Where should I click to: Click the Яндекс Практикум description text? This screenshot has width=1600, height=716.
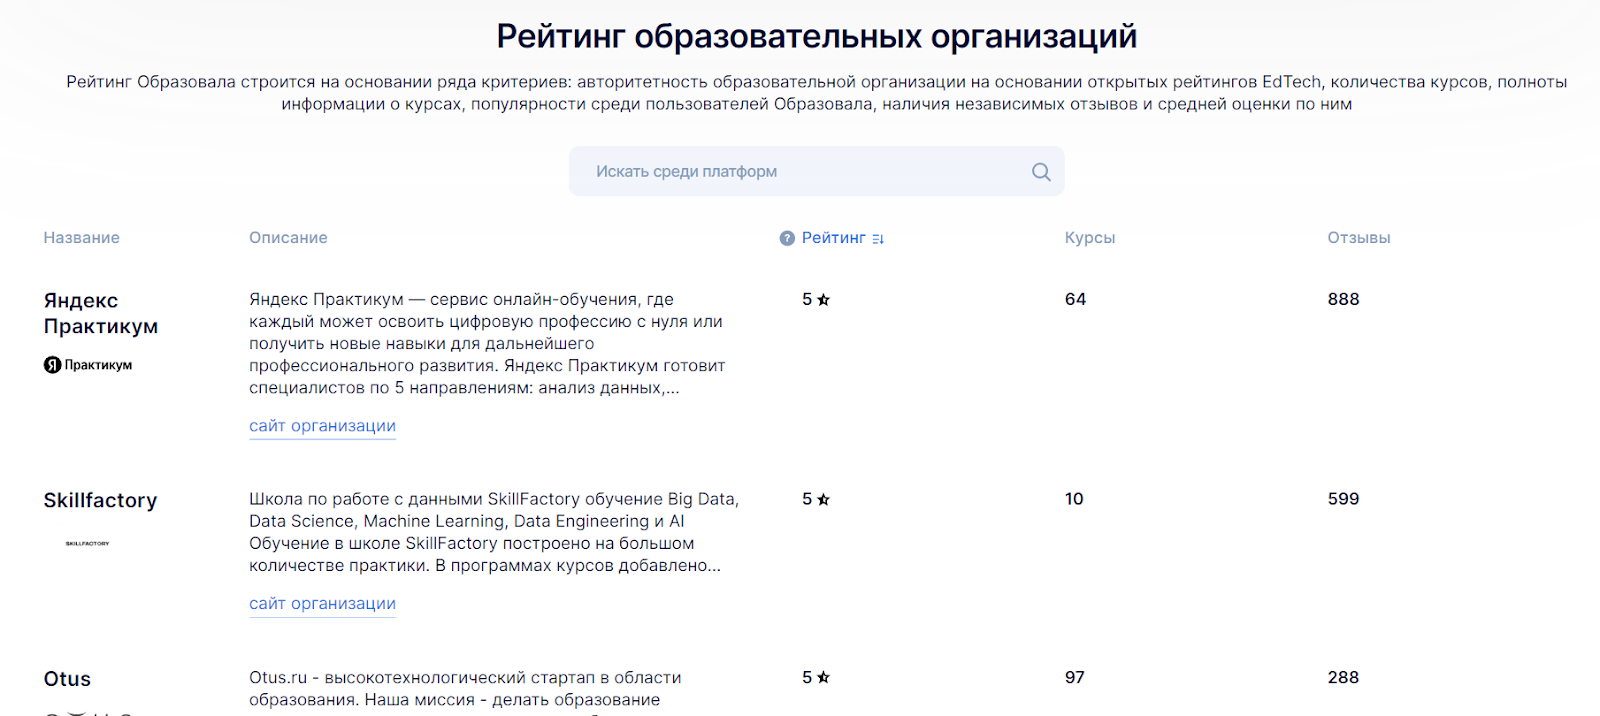tap(487, 343)
